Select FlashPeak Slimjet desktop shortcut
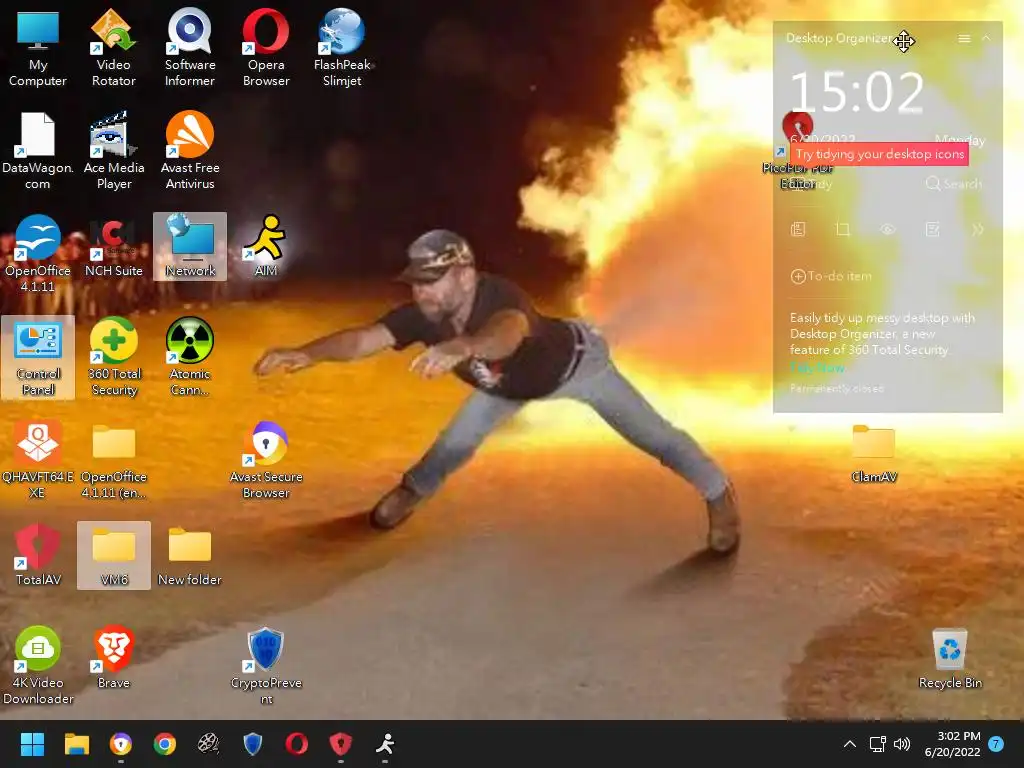The image size is (1024, 768). [342, 47]
